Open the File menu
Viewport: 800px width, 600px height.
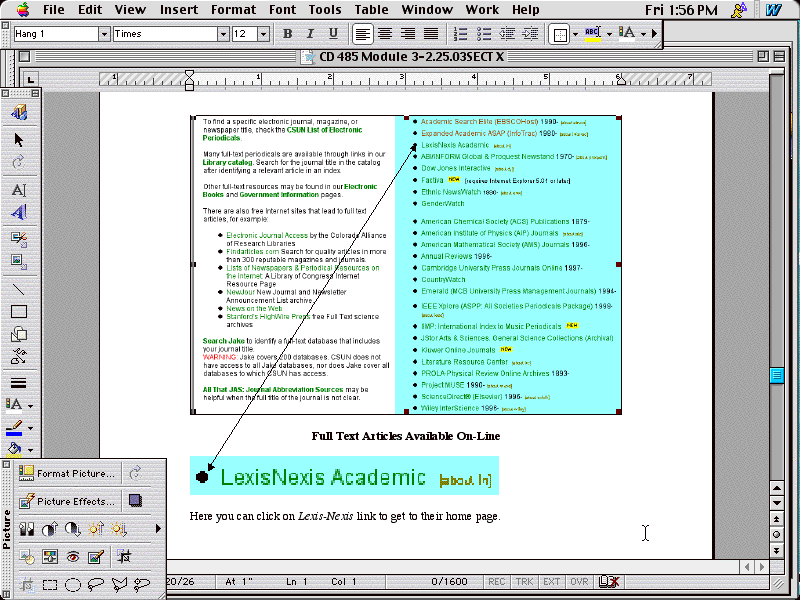tap(54, 10)
